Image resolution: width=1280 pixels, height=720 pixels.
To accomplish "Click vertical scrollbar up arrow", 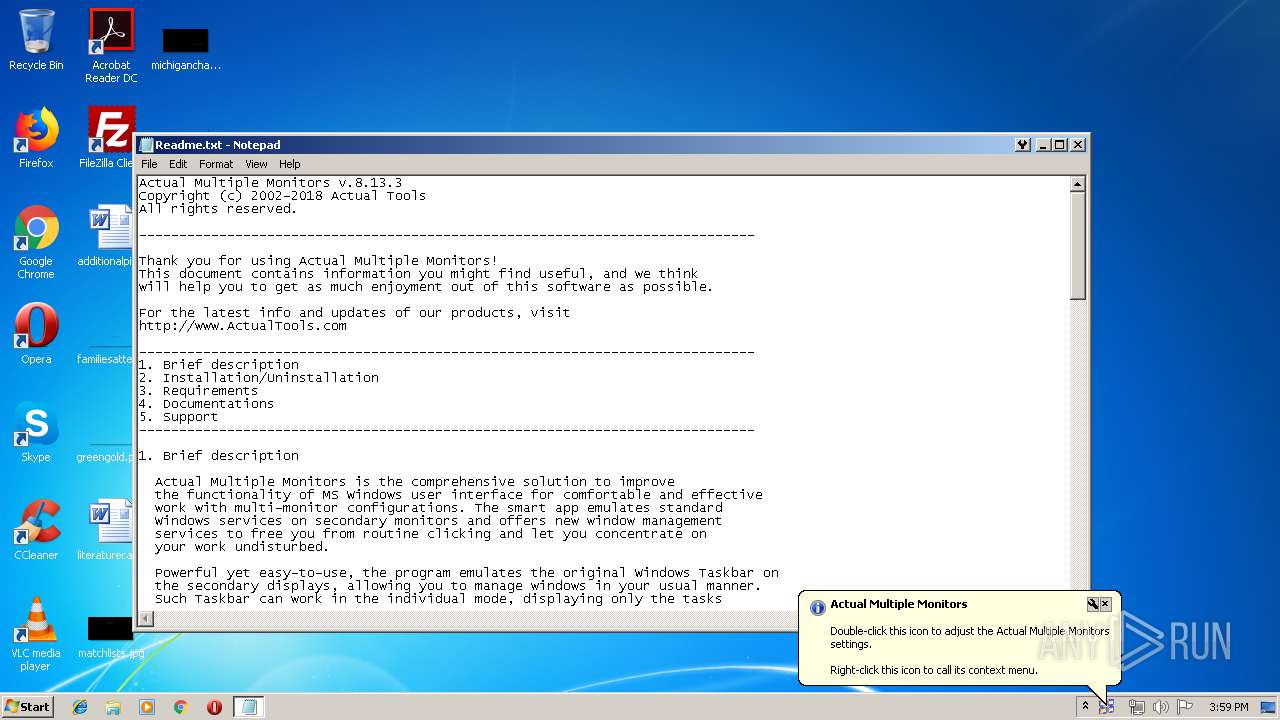I will coord(1077,184).
